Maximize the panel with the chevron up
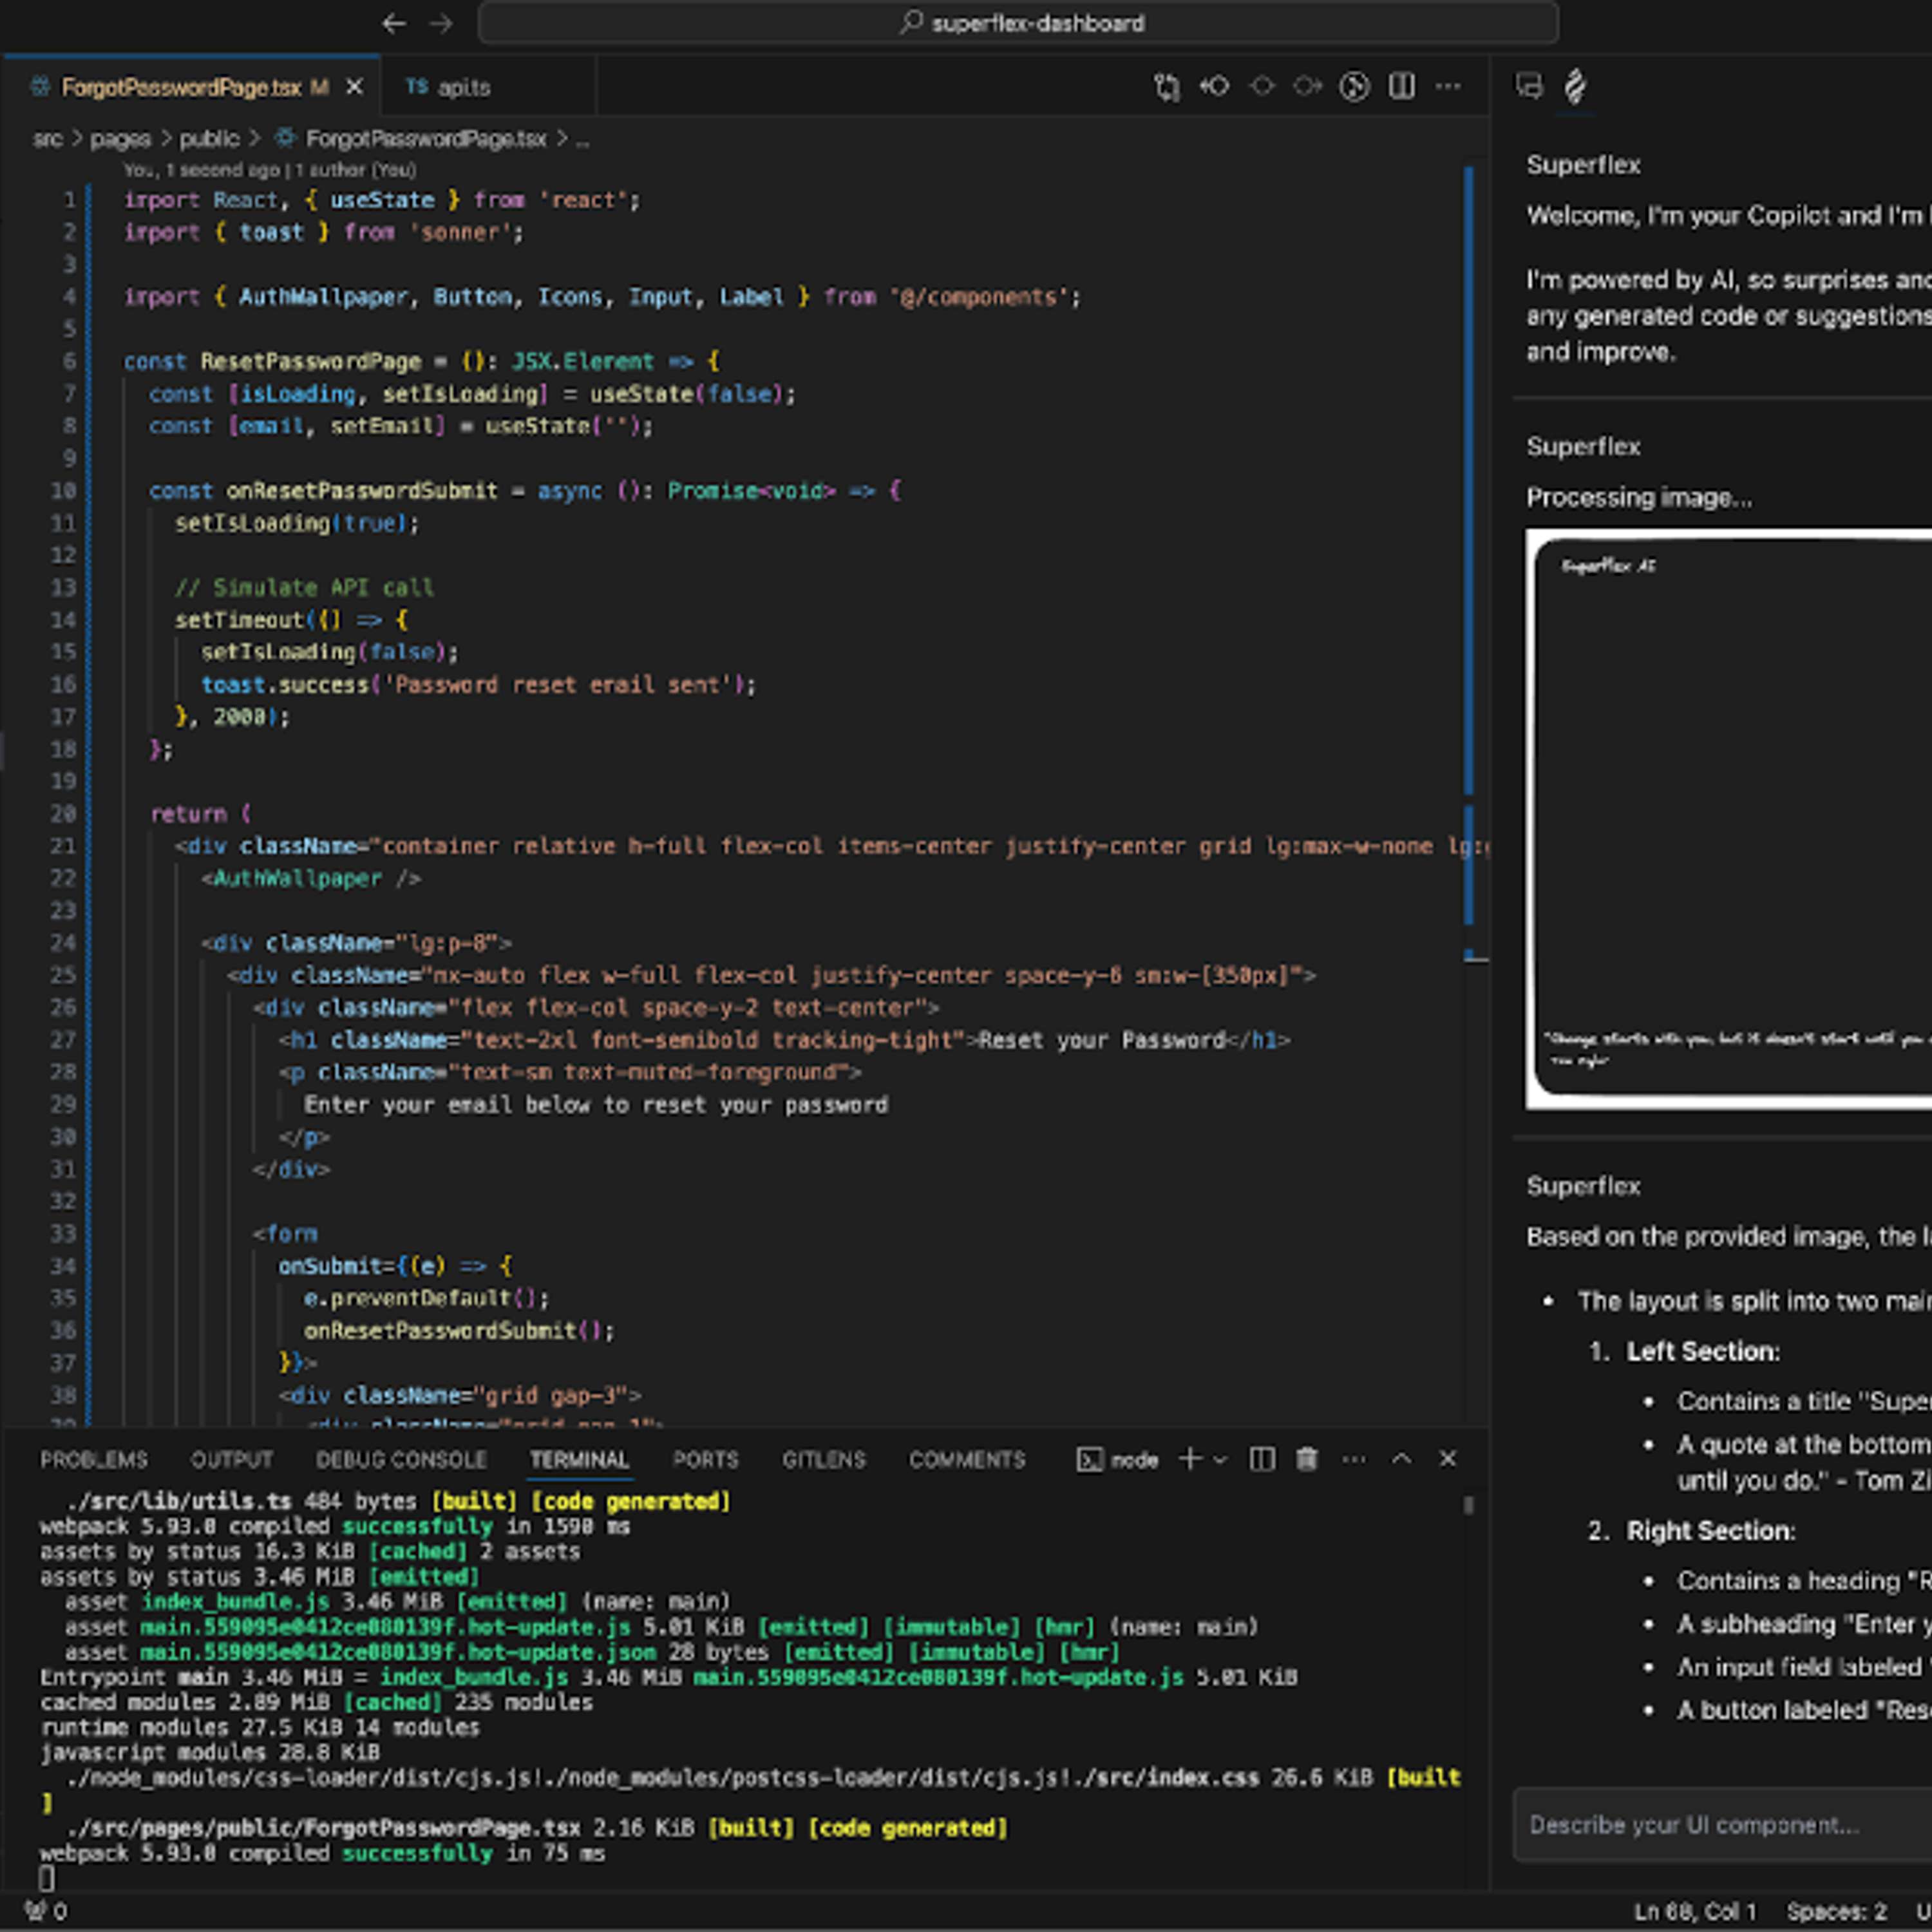1932x1932 pixels. click(1401, 1459)
